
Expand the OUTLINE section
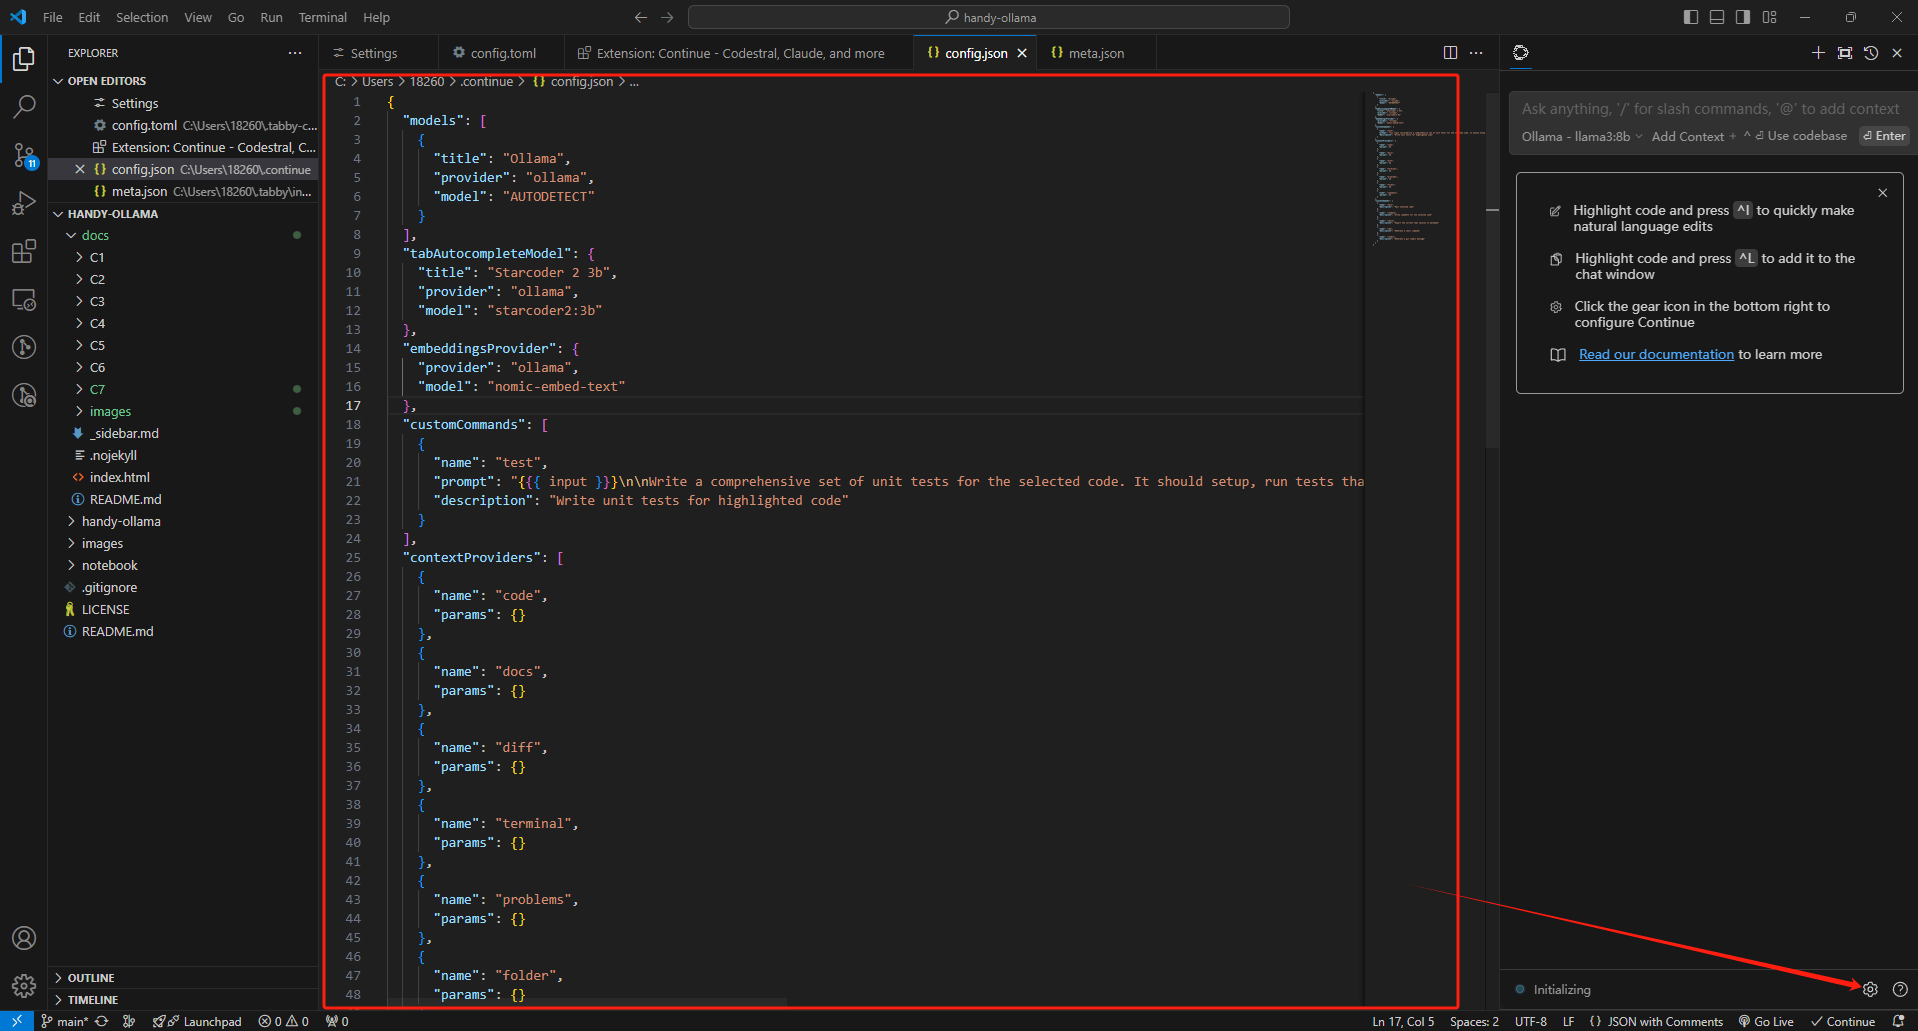point(91,978)
